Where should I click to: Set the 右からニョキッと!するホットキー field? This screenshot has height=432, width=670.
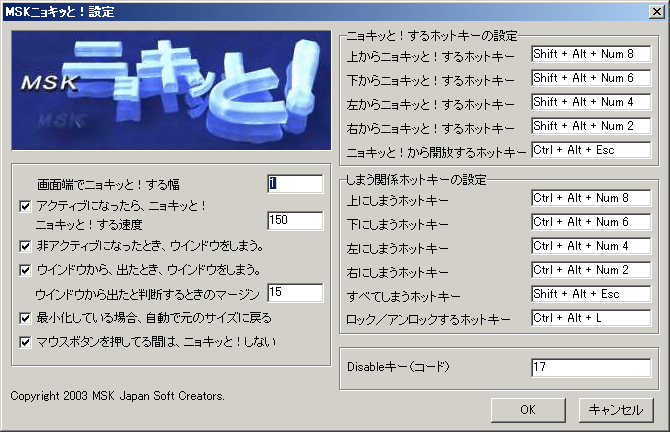(x=591, y=126)
